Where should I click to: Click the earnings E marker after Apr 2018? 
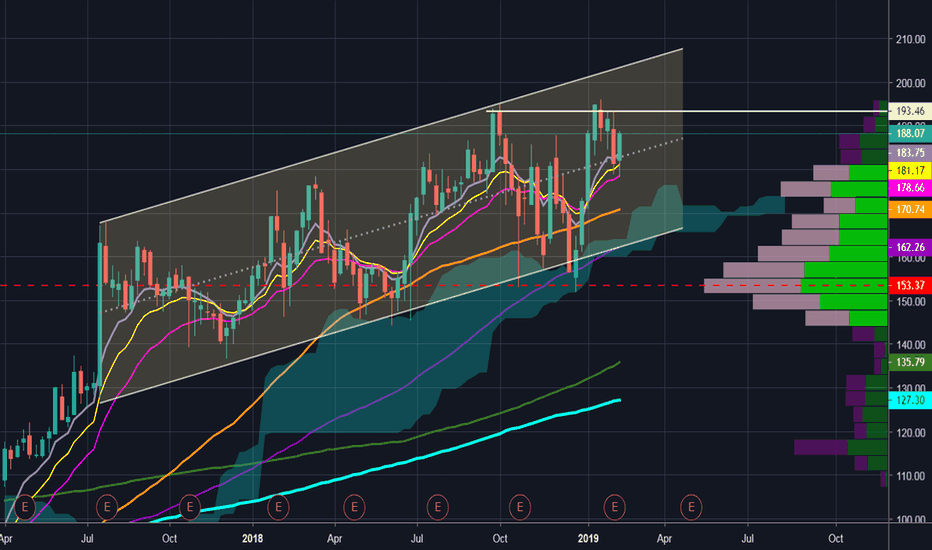click(x=354, y=507)
